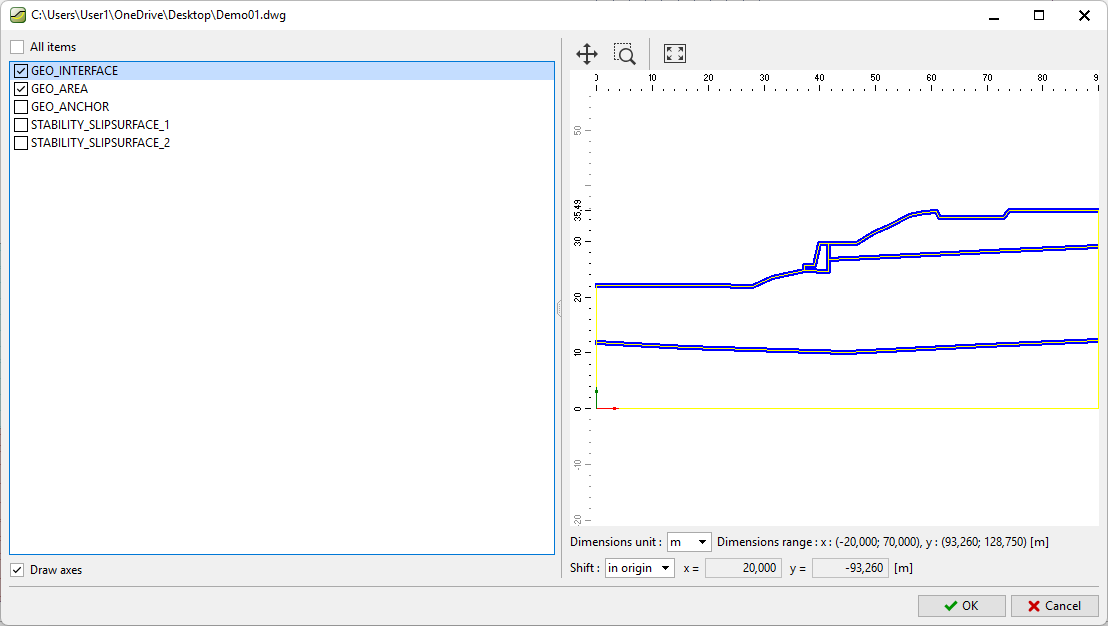Click the Fit to extents icon

[x=675, y=54]
